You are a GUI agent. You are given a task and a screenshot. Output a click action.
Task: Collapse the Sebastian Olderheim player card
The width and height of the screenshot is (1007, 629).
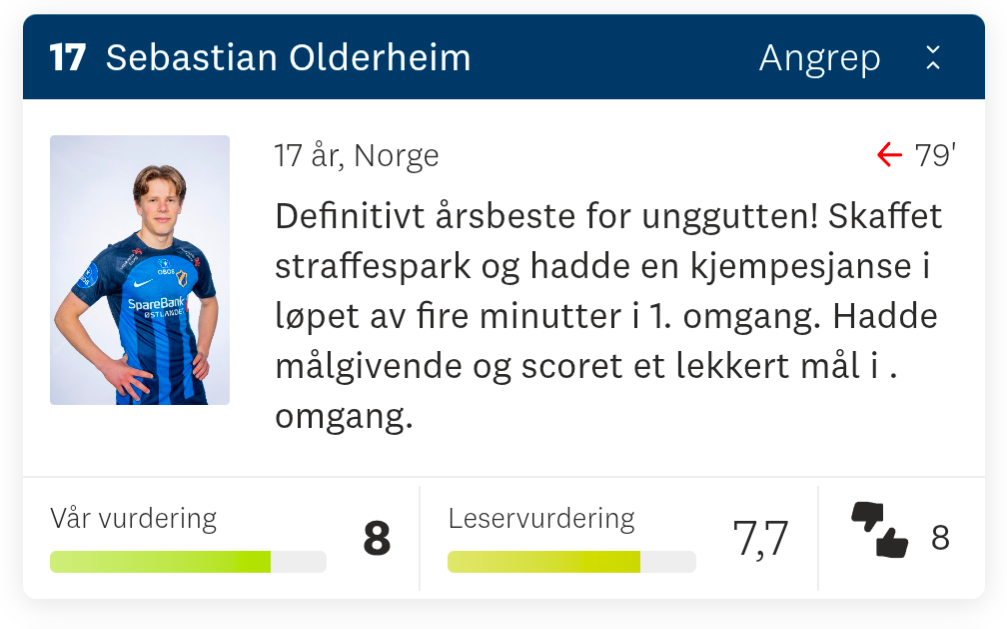(933, 57)
